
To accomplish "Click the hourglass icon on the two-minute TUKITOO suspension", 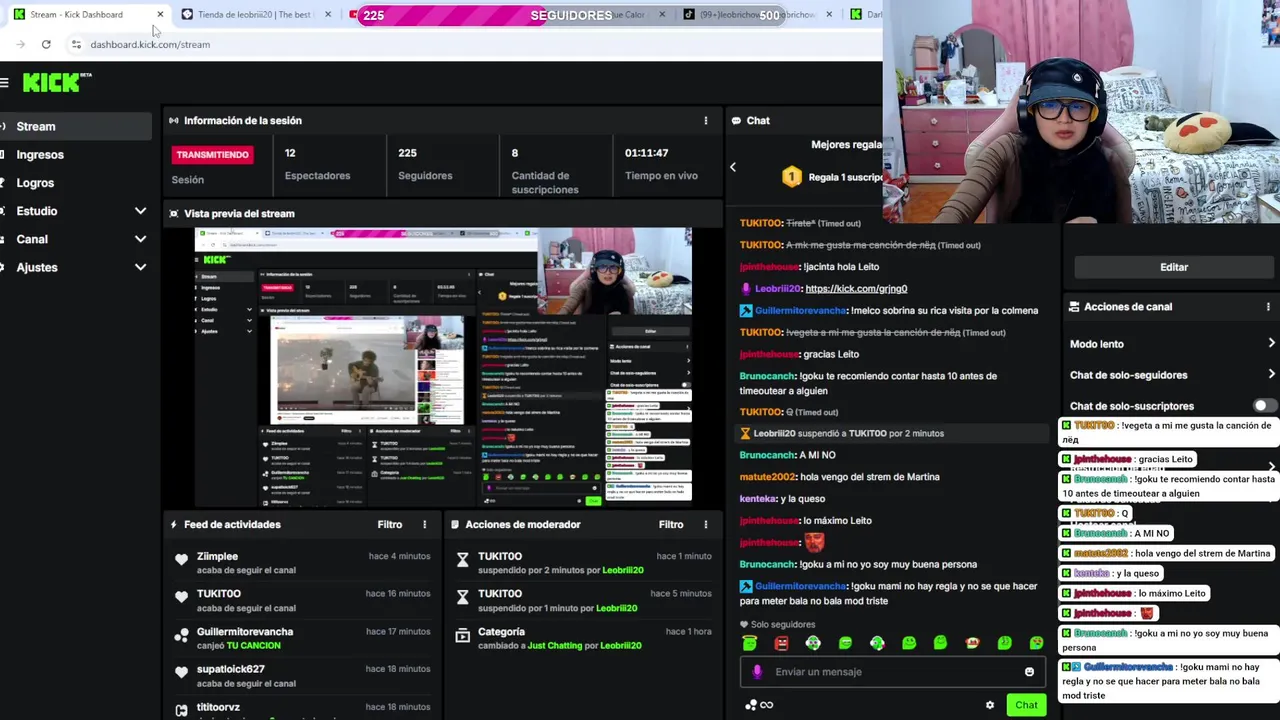I will point(462,560).
